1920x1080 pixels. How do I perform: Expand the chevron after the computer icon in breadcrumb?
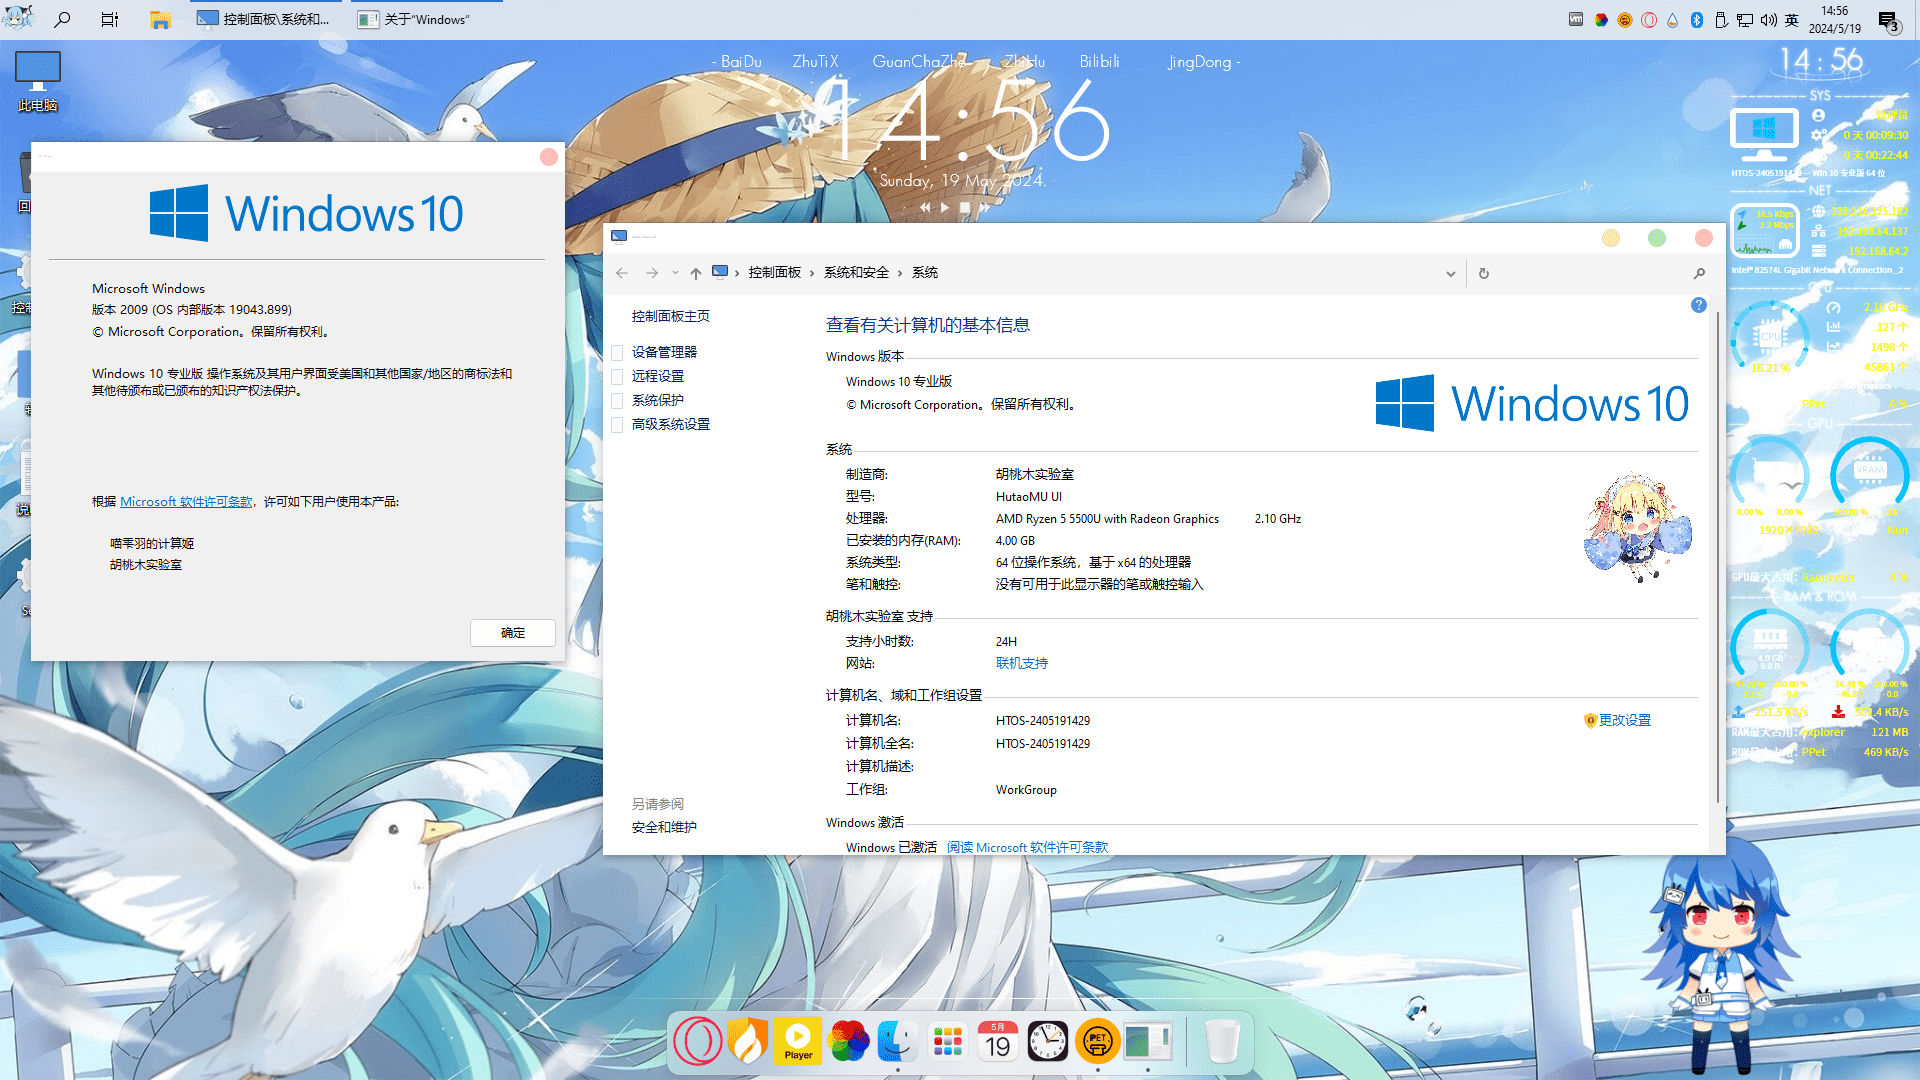(737, 273)
